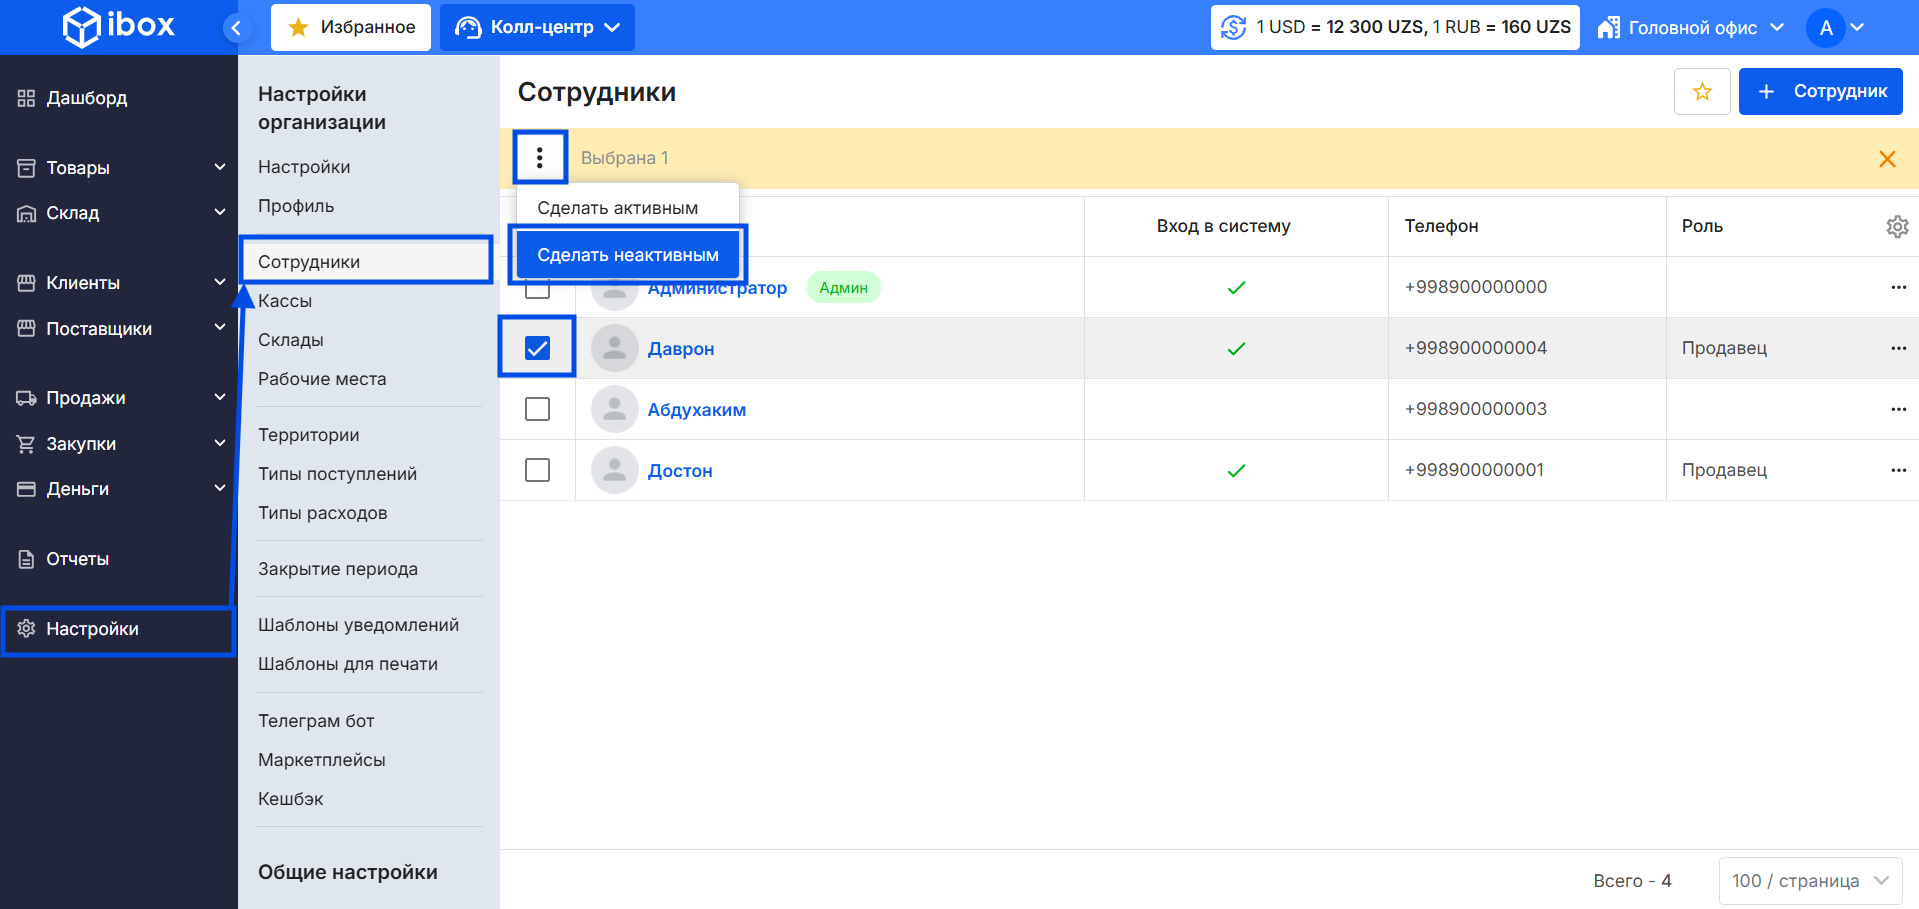Add page to favorites with star icon
Screen dimensions: 1919x909
[x=1702, y=92]
